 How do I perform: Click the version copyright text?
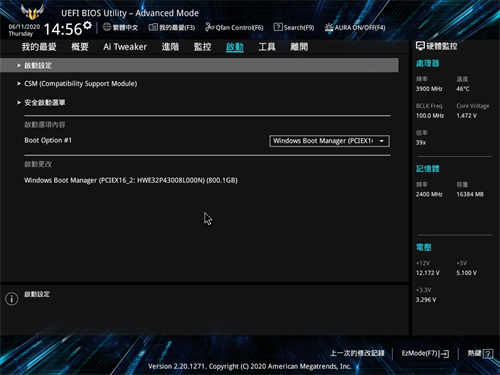[250, 366]
